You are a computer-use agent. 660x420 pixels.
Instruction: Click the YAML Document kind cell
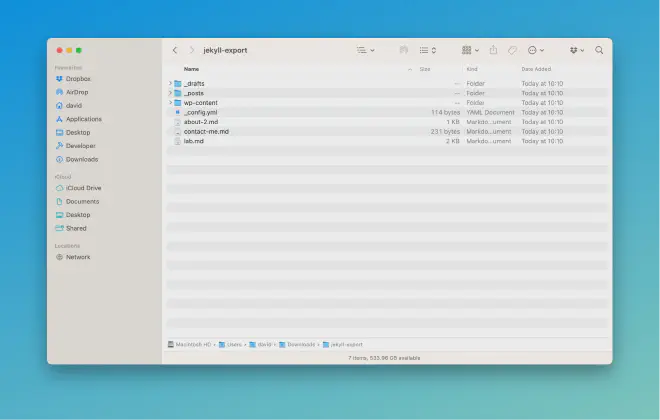(x=490, y=112)
